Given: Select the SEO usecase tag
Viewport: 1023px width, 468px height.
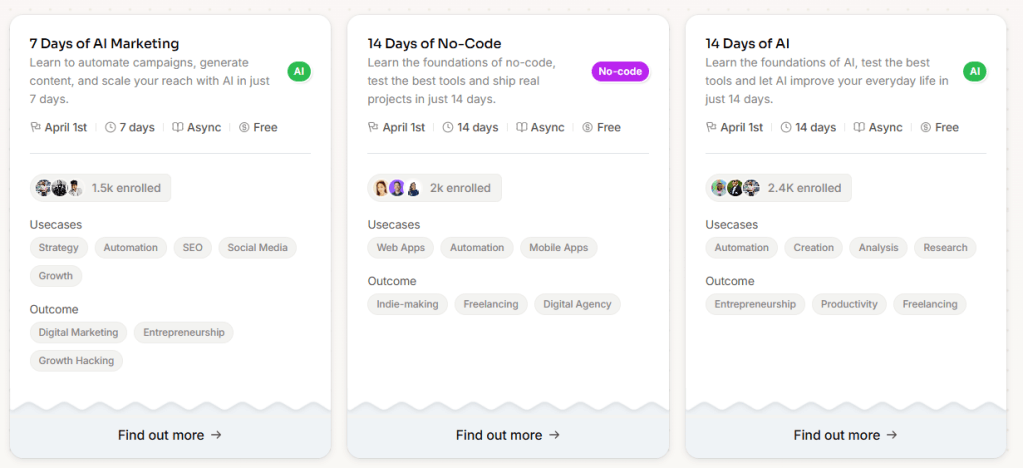Looking at the screenshot, I should [192, 248].
